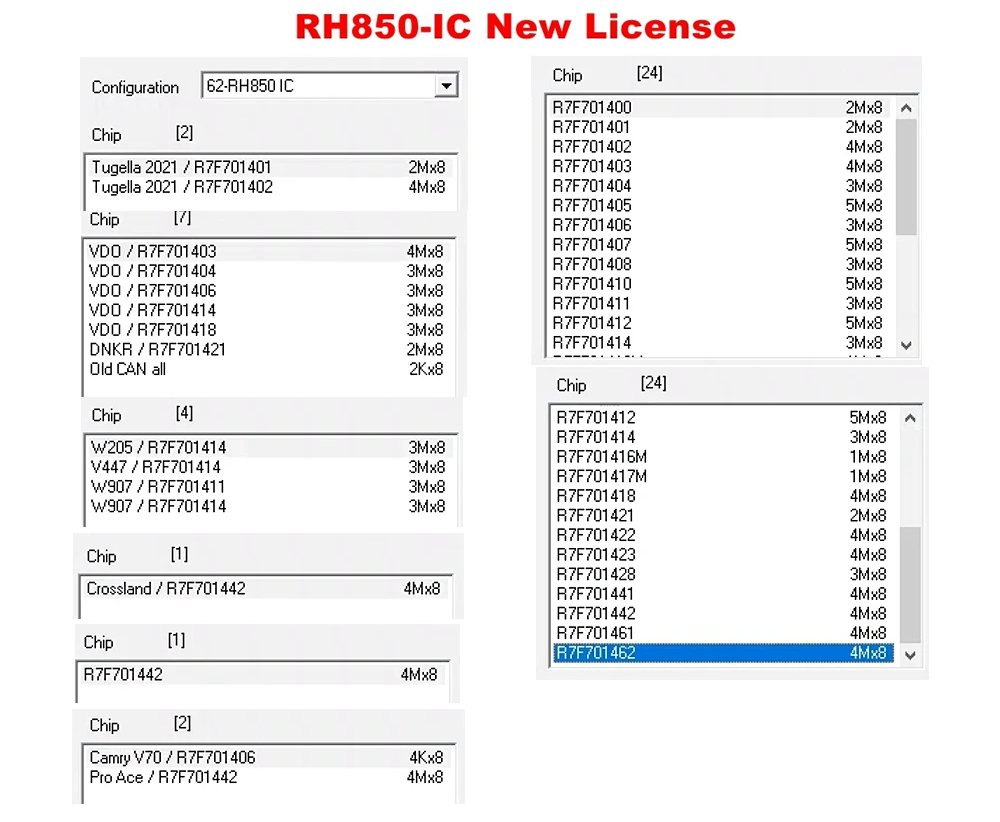The width and height of the screenshot is (1000, 822).
Task: Select the R7F701416M chip entry
Action: click(x=601, y=457)
